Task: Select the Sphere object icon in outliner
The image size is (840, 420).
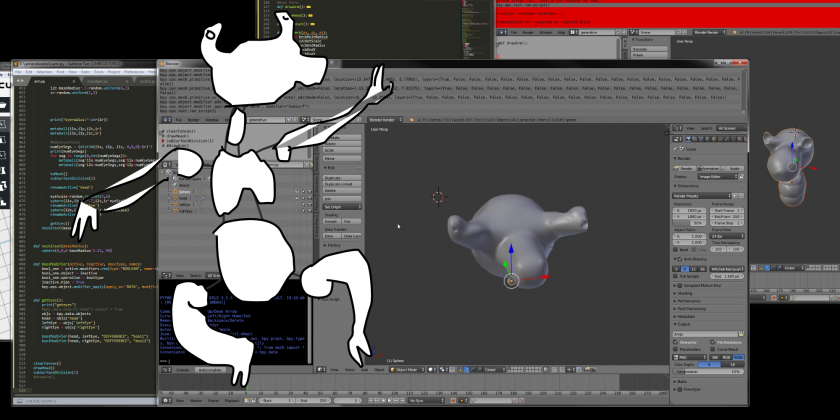Action: tap(175, 192)
